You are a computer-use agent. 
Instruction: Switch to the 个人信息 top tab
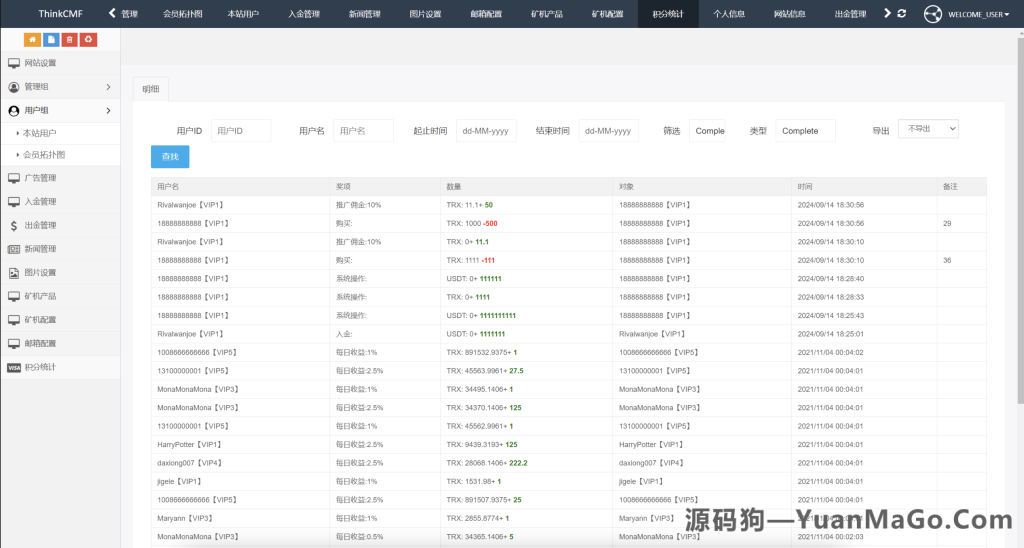pyautogui.click(x=729, y=14)
